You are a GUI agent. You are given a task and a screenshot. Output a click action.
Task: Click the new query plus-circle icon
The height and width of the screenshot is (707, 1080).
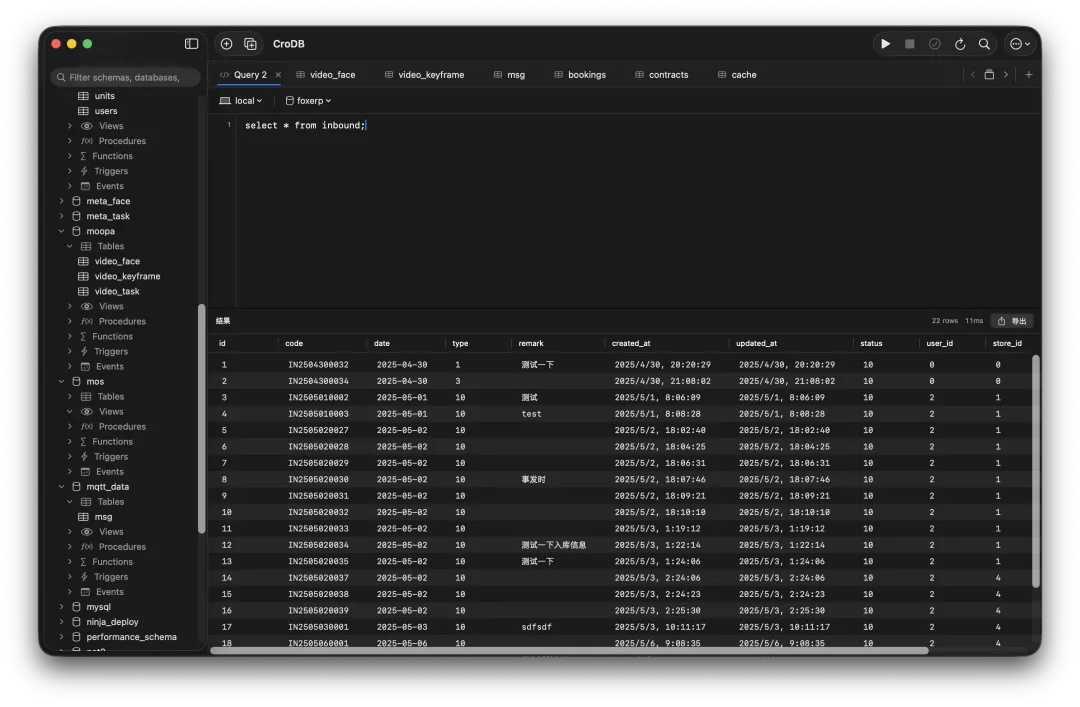click(227, 43)
